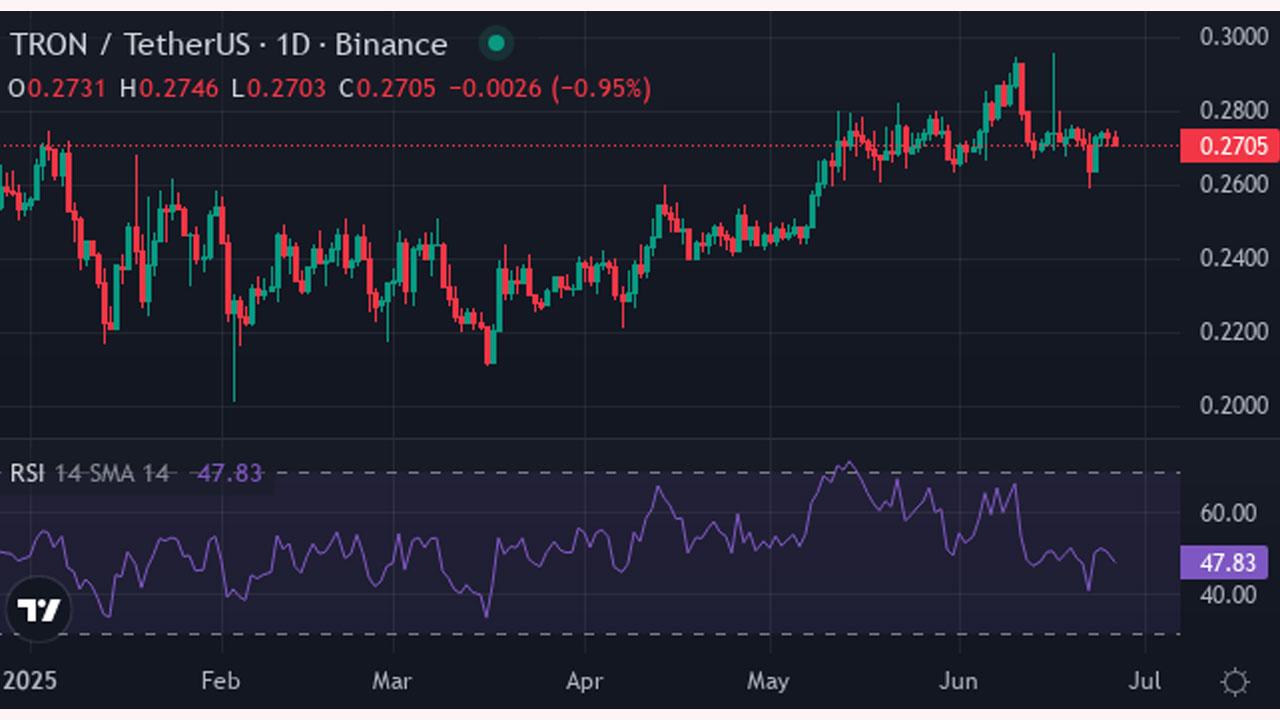Click the TradingView logo icon

[39, 610]
